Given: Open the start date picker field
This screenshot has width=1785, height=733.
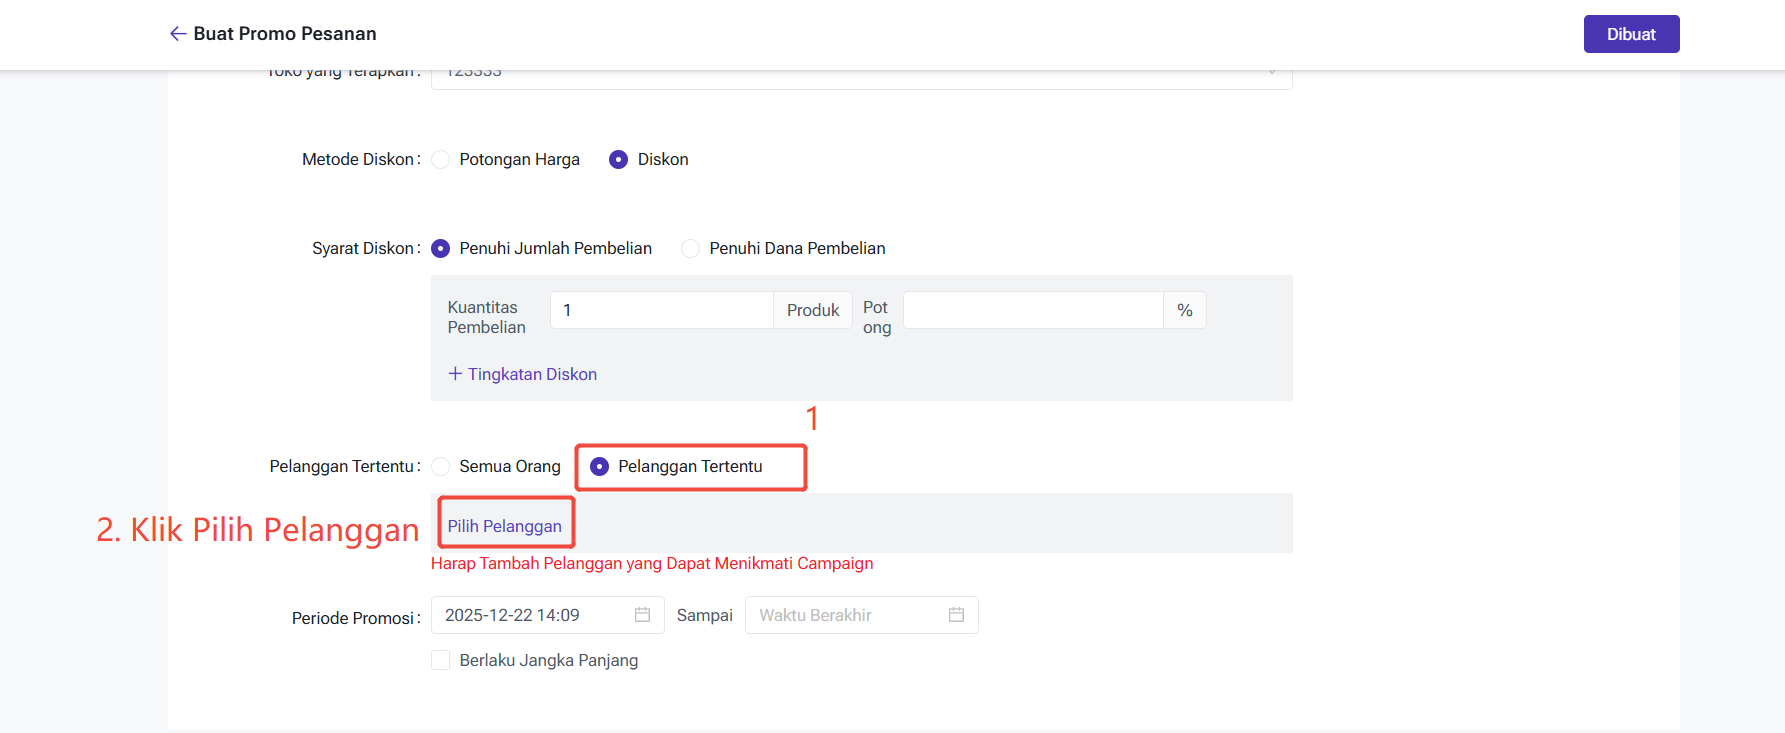Looking at the screenshot, I should (535, 615).
